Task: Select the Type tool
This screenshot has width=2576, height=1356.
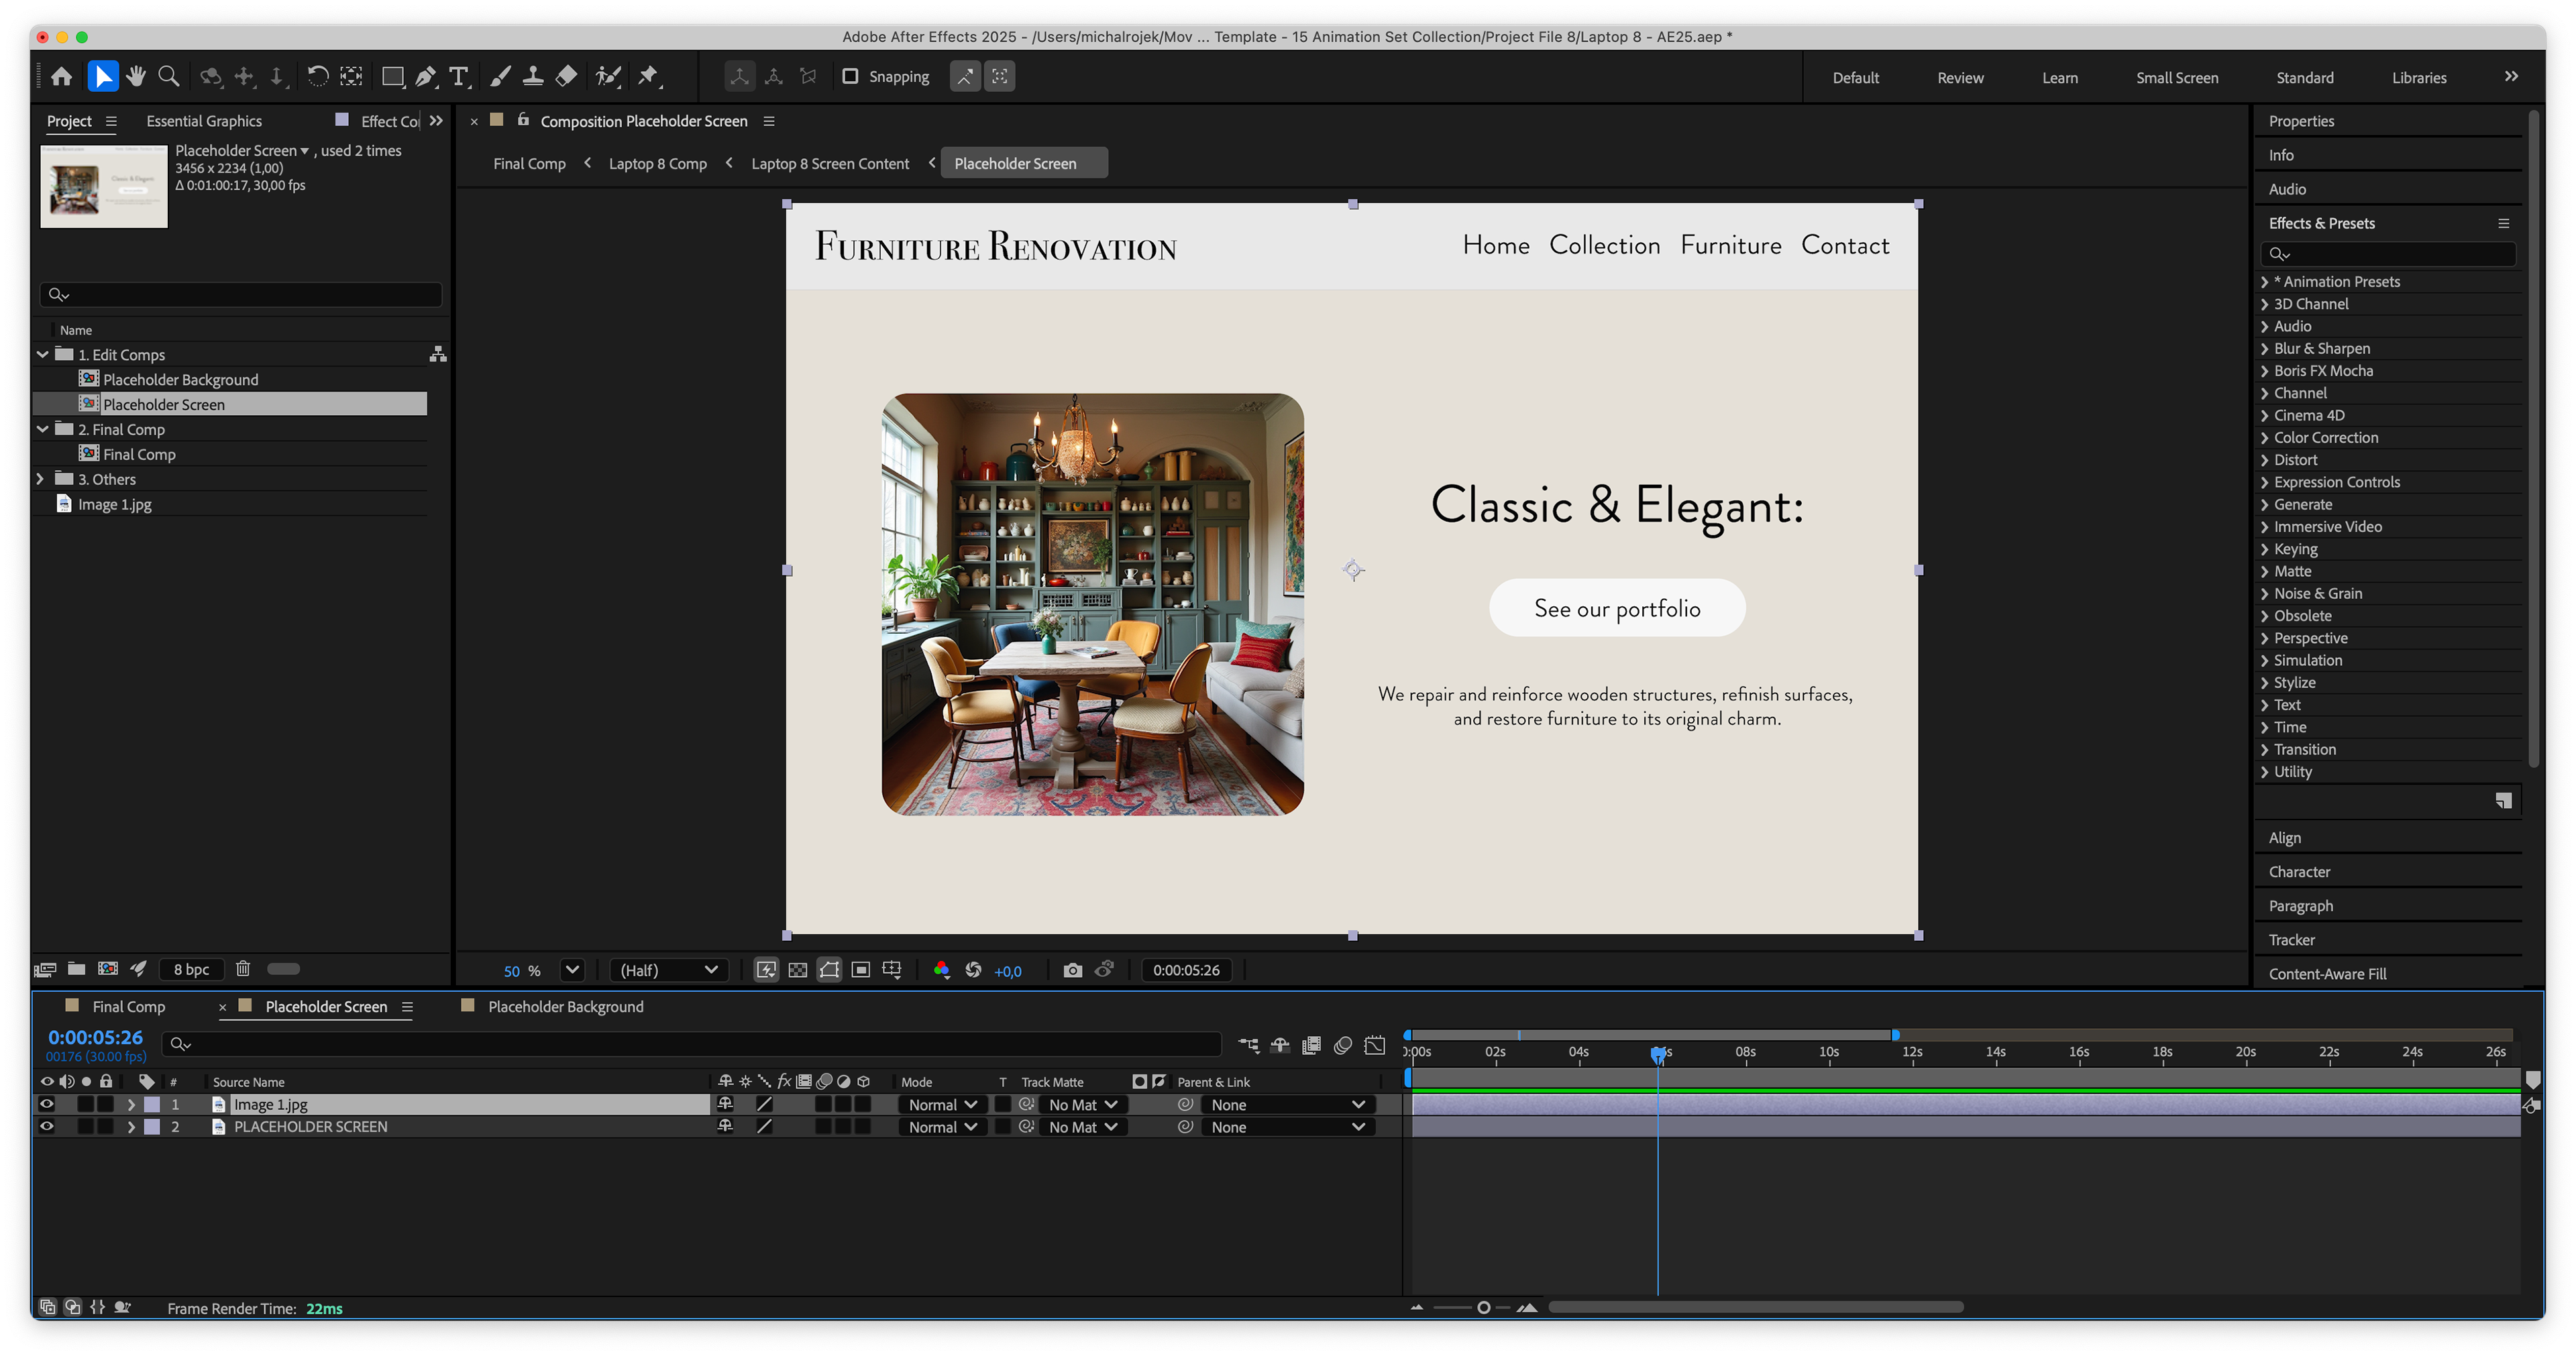Action: (x=459, y=76)
